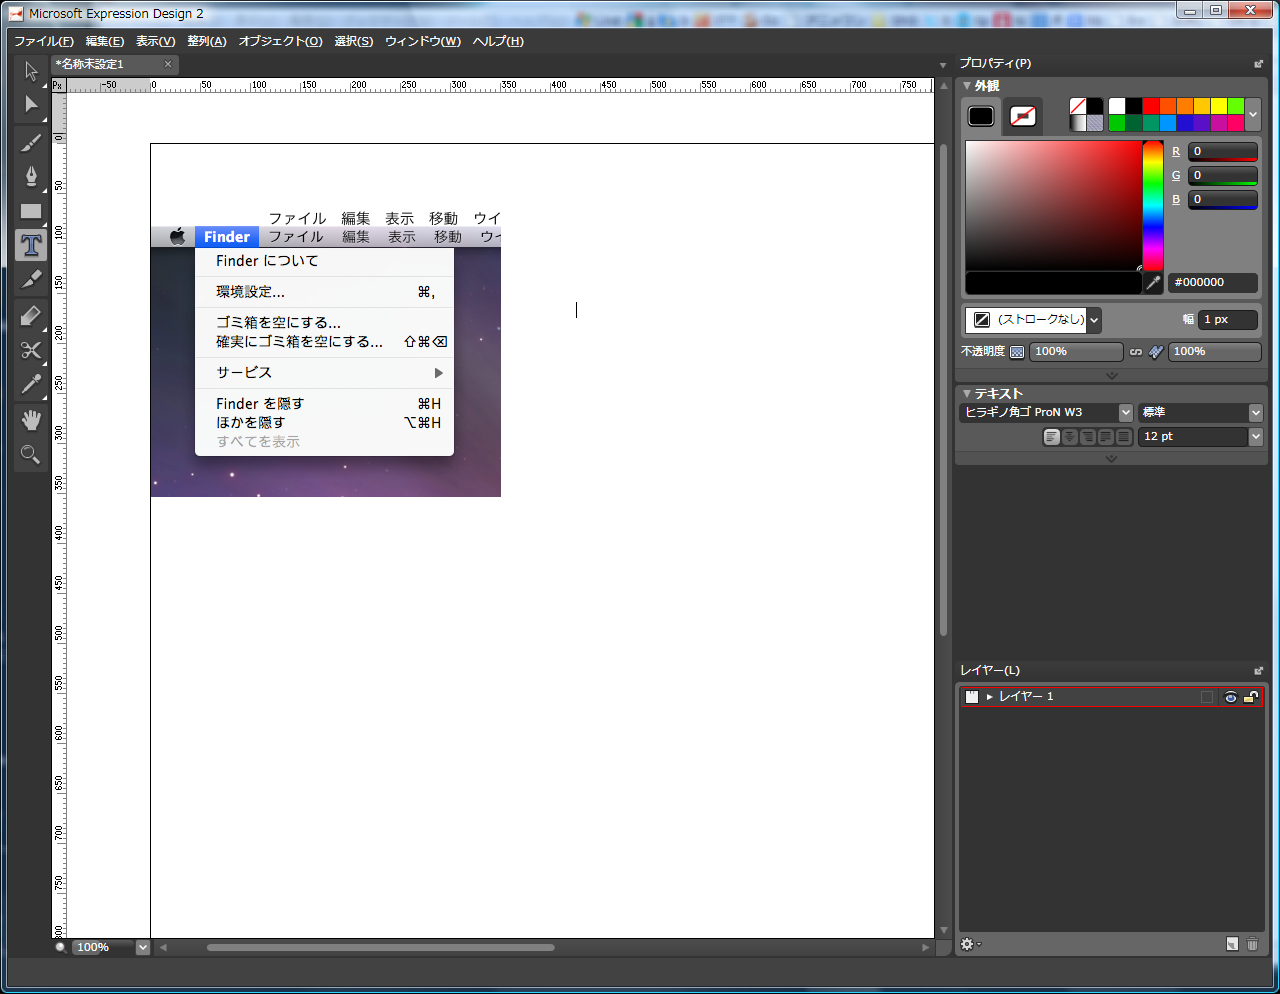This screenshot has width=1280, height=994.
Task: Open the ウィンドウ(W) menu
Action: tap(423, 41)
